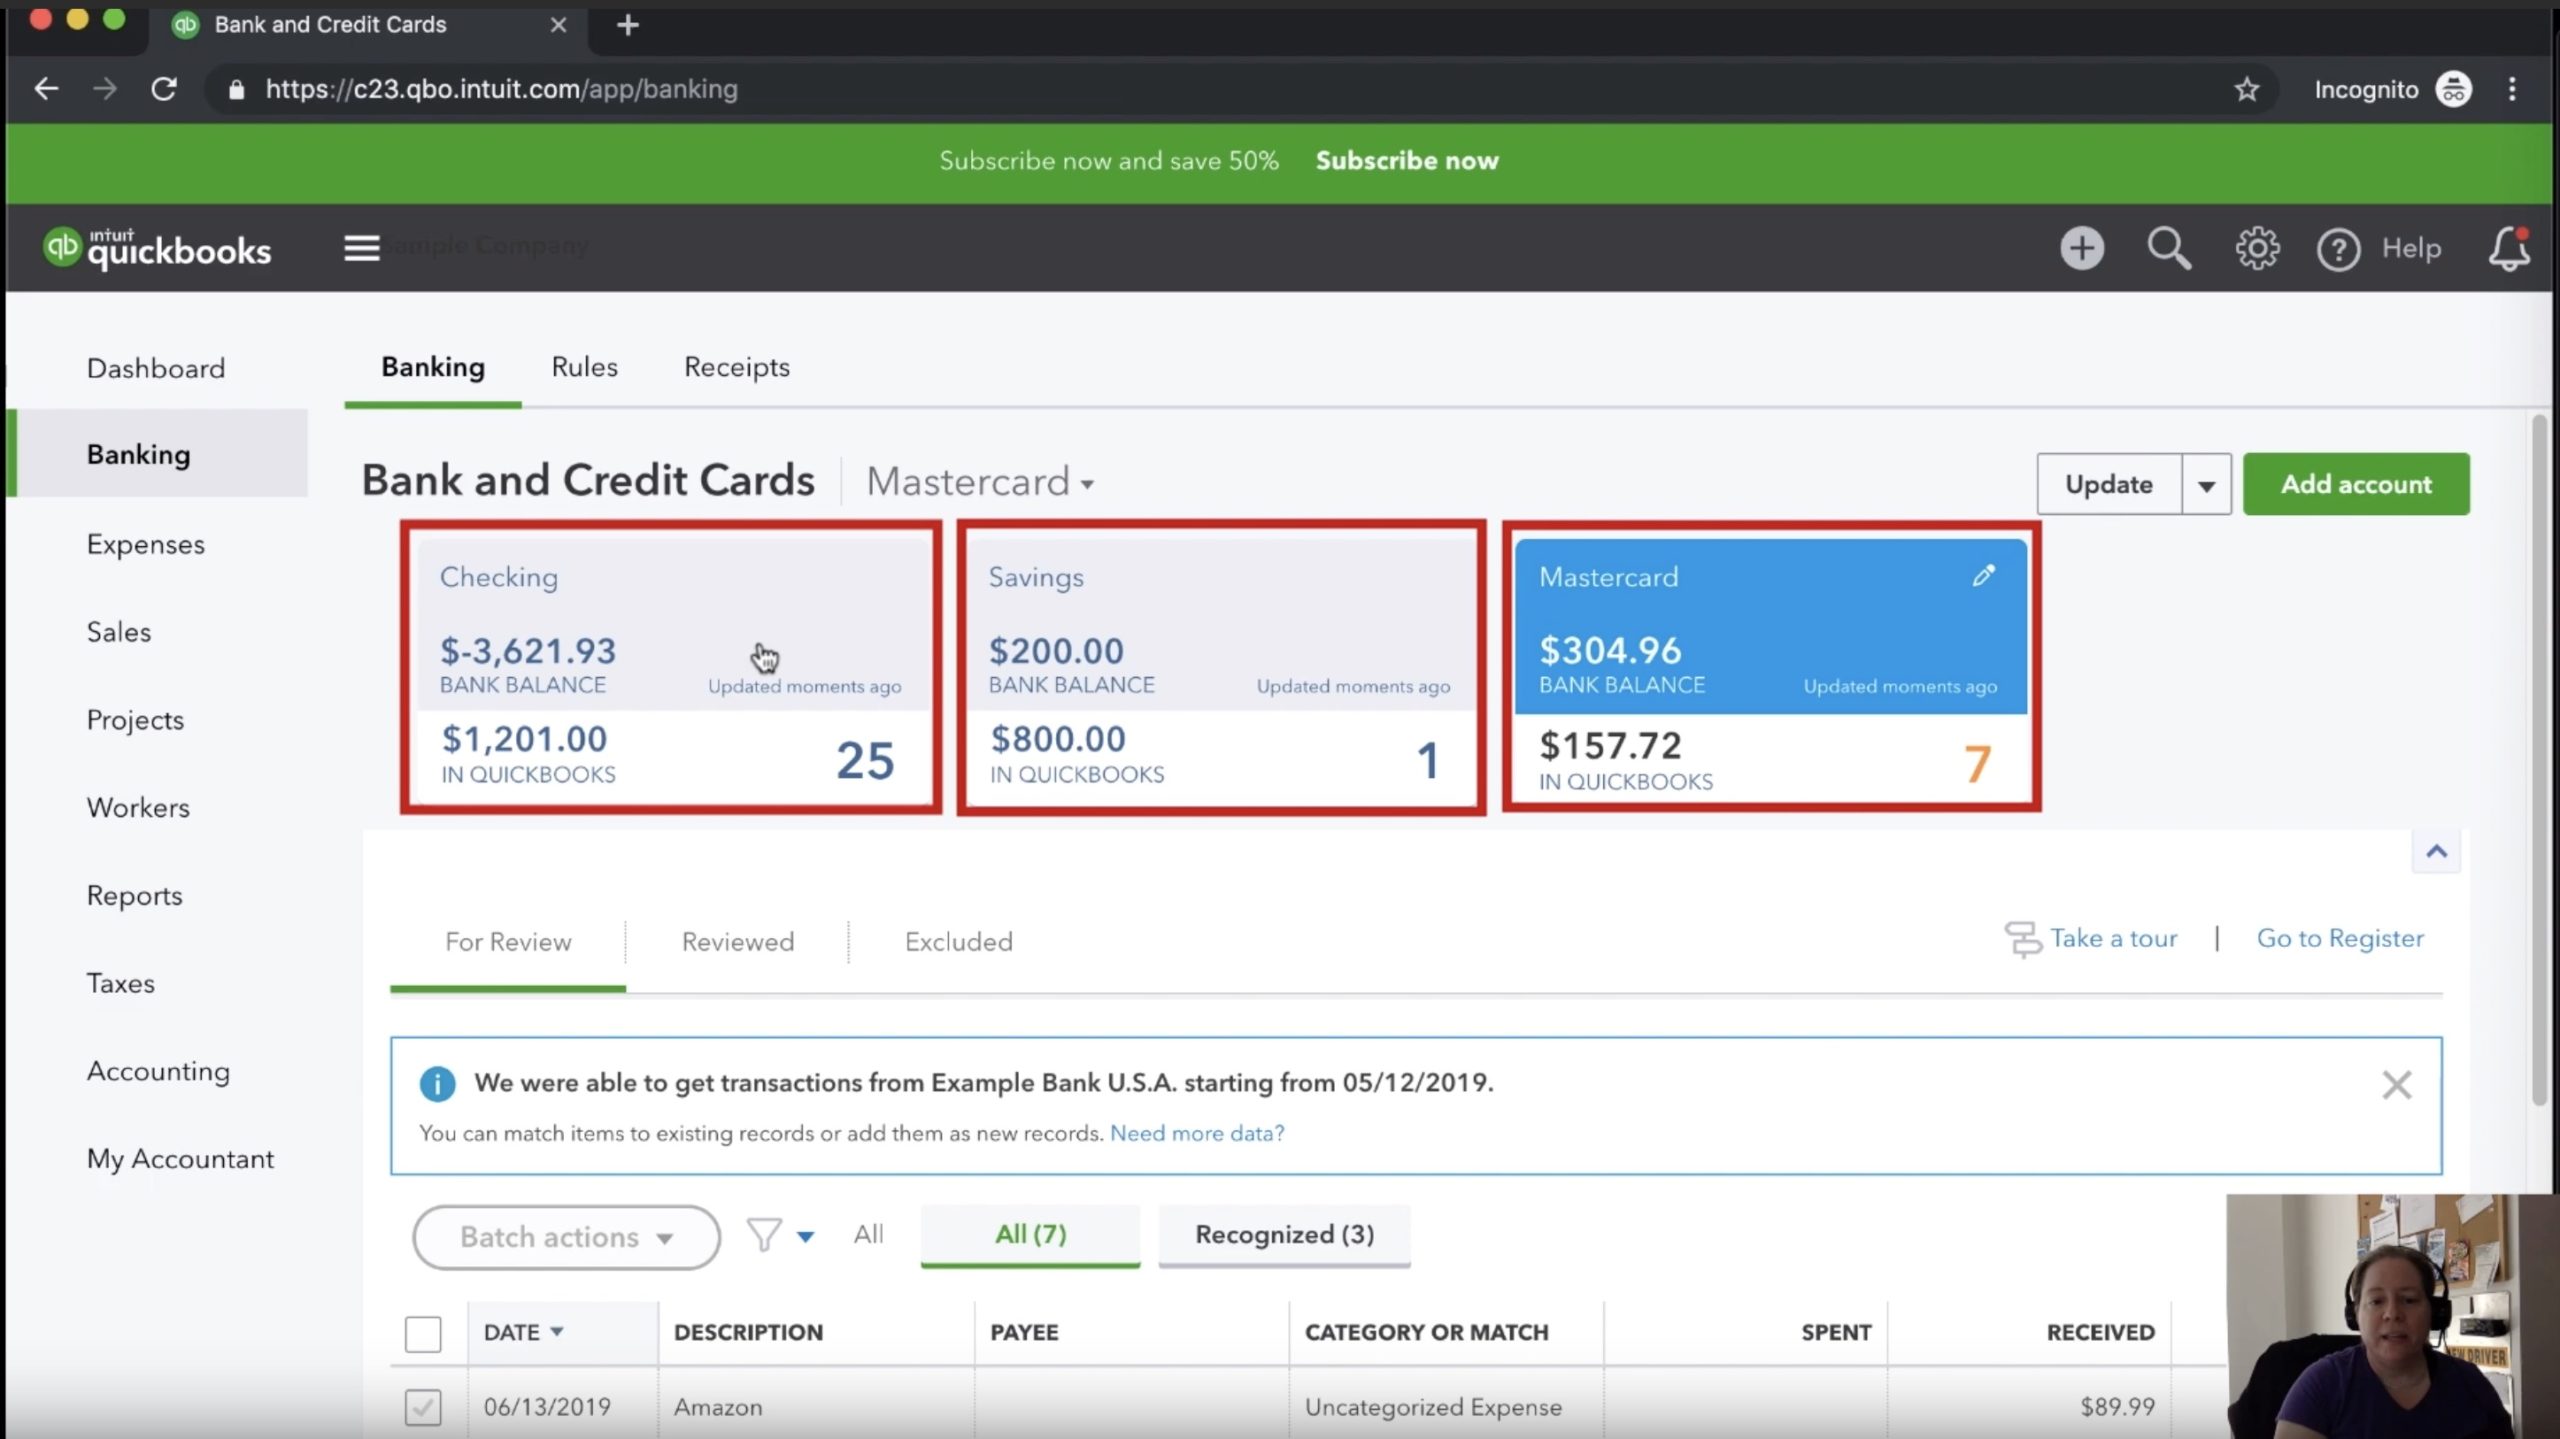Show the Recognized (3) tab
Viewport: 2560px width, 1439px height.
1284,1235
